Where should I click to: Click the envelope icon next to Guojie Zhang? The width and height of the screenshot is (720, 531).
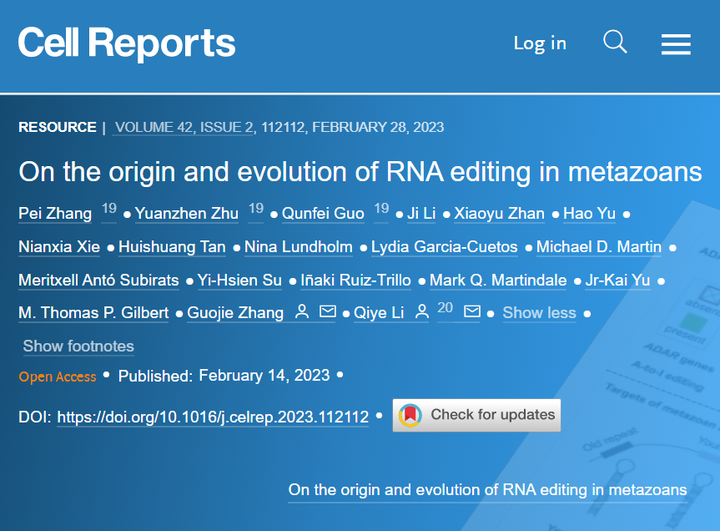coord(327,313)
